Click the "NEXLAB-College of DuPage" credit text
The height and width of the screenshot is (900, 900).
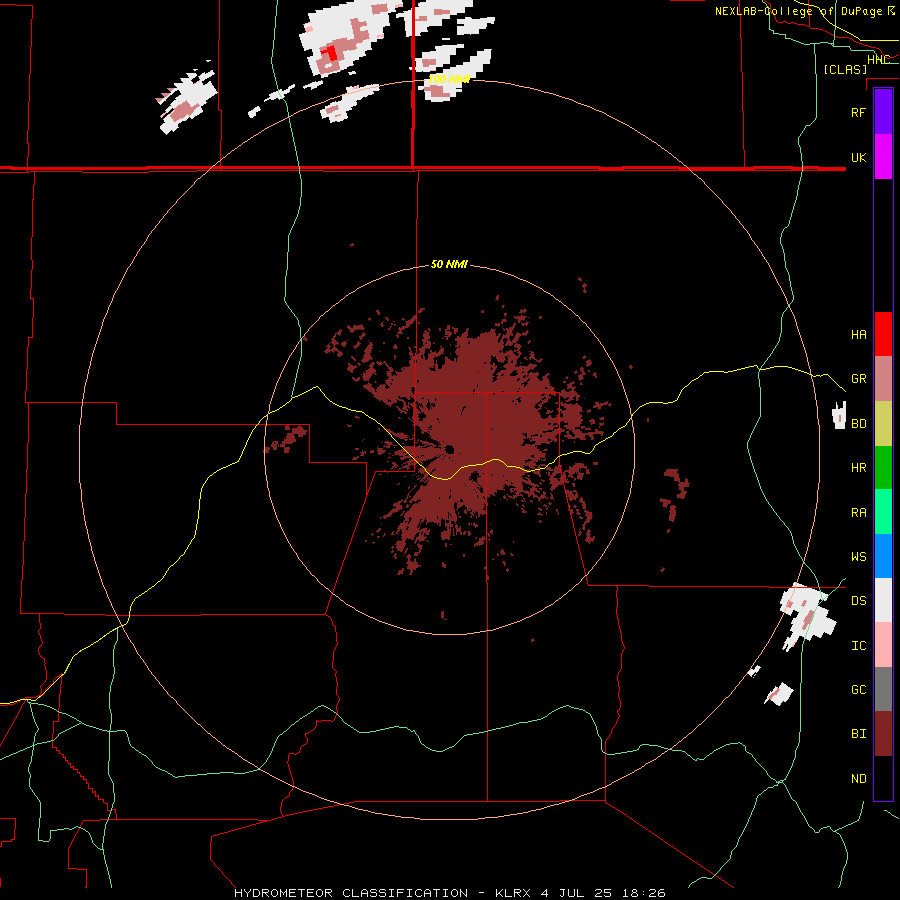tap(798, 11)
